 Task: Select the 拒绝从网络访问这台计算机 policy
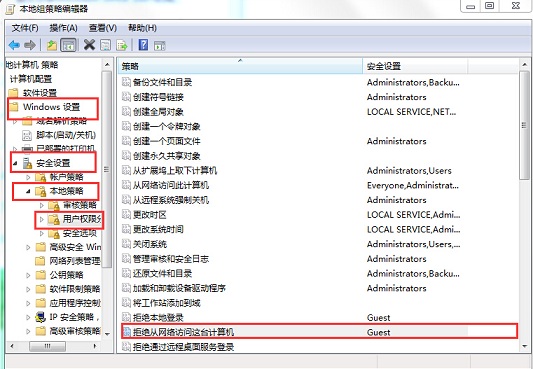[x=319, y=332]
